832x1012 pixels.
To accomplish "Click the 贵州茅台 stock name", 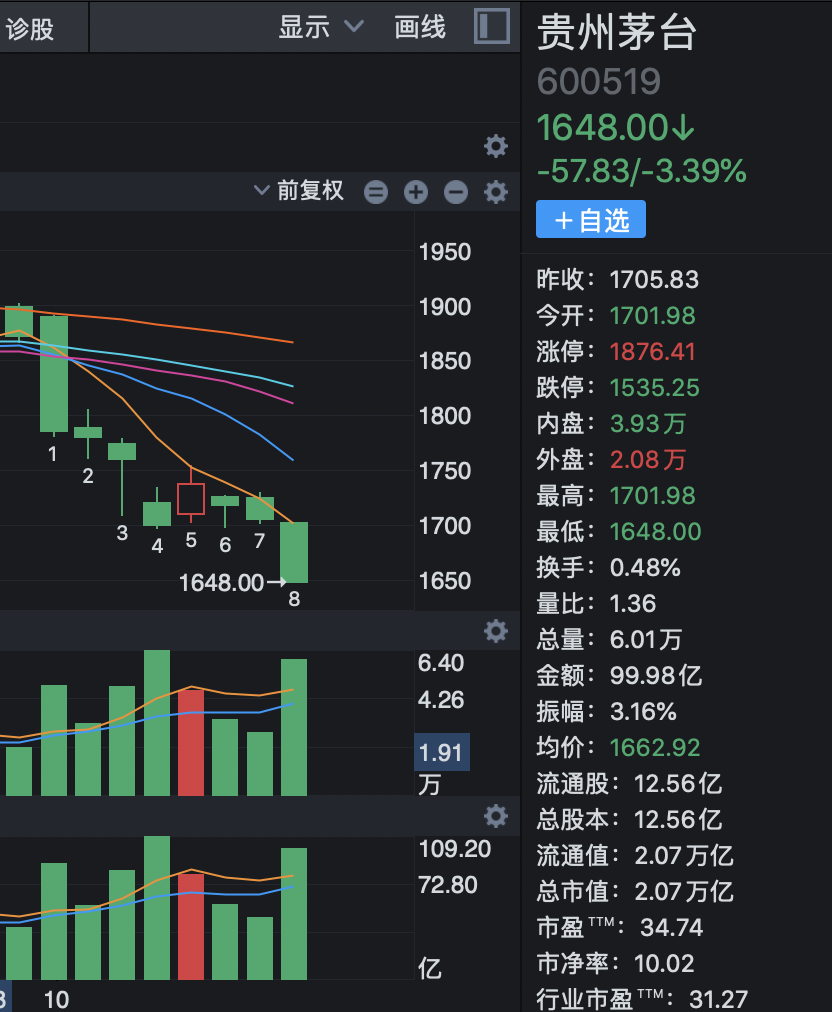I will click(x=617, y=33).
